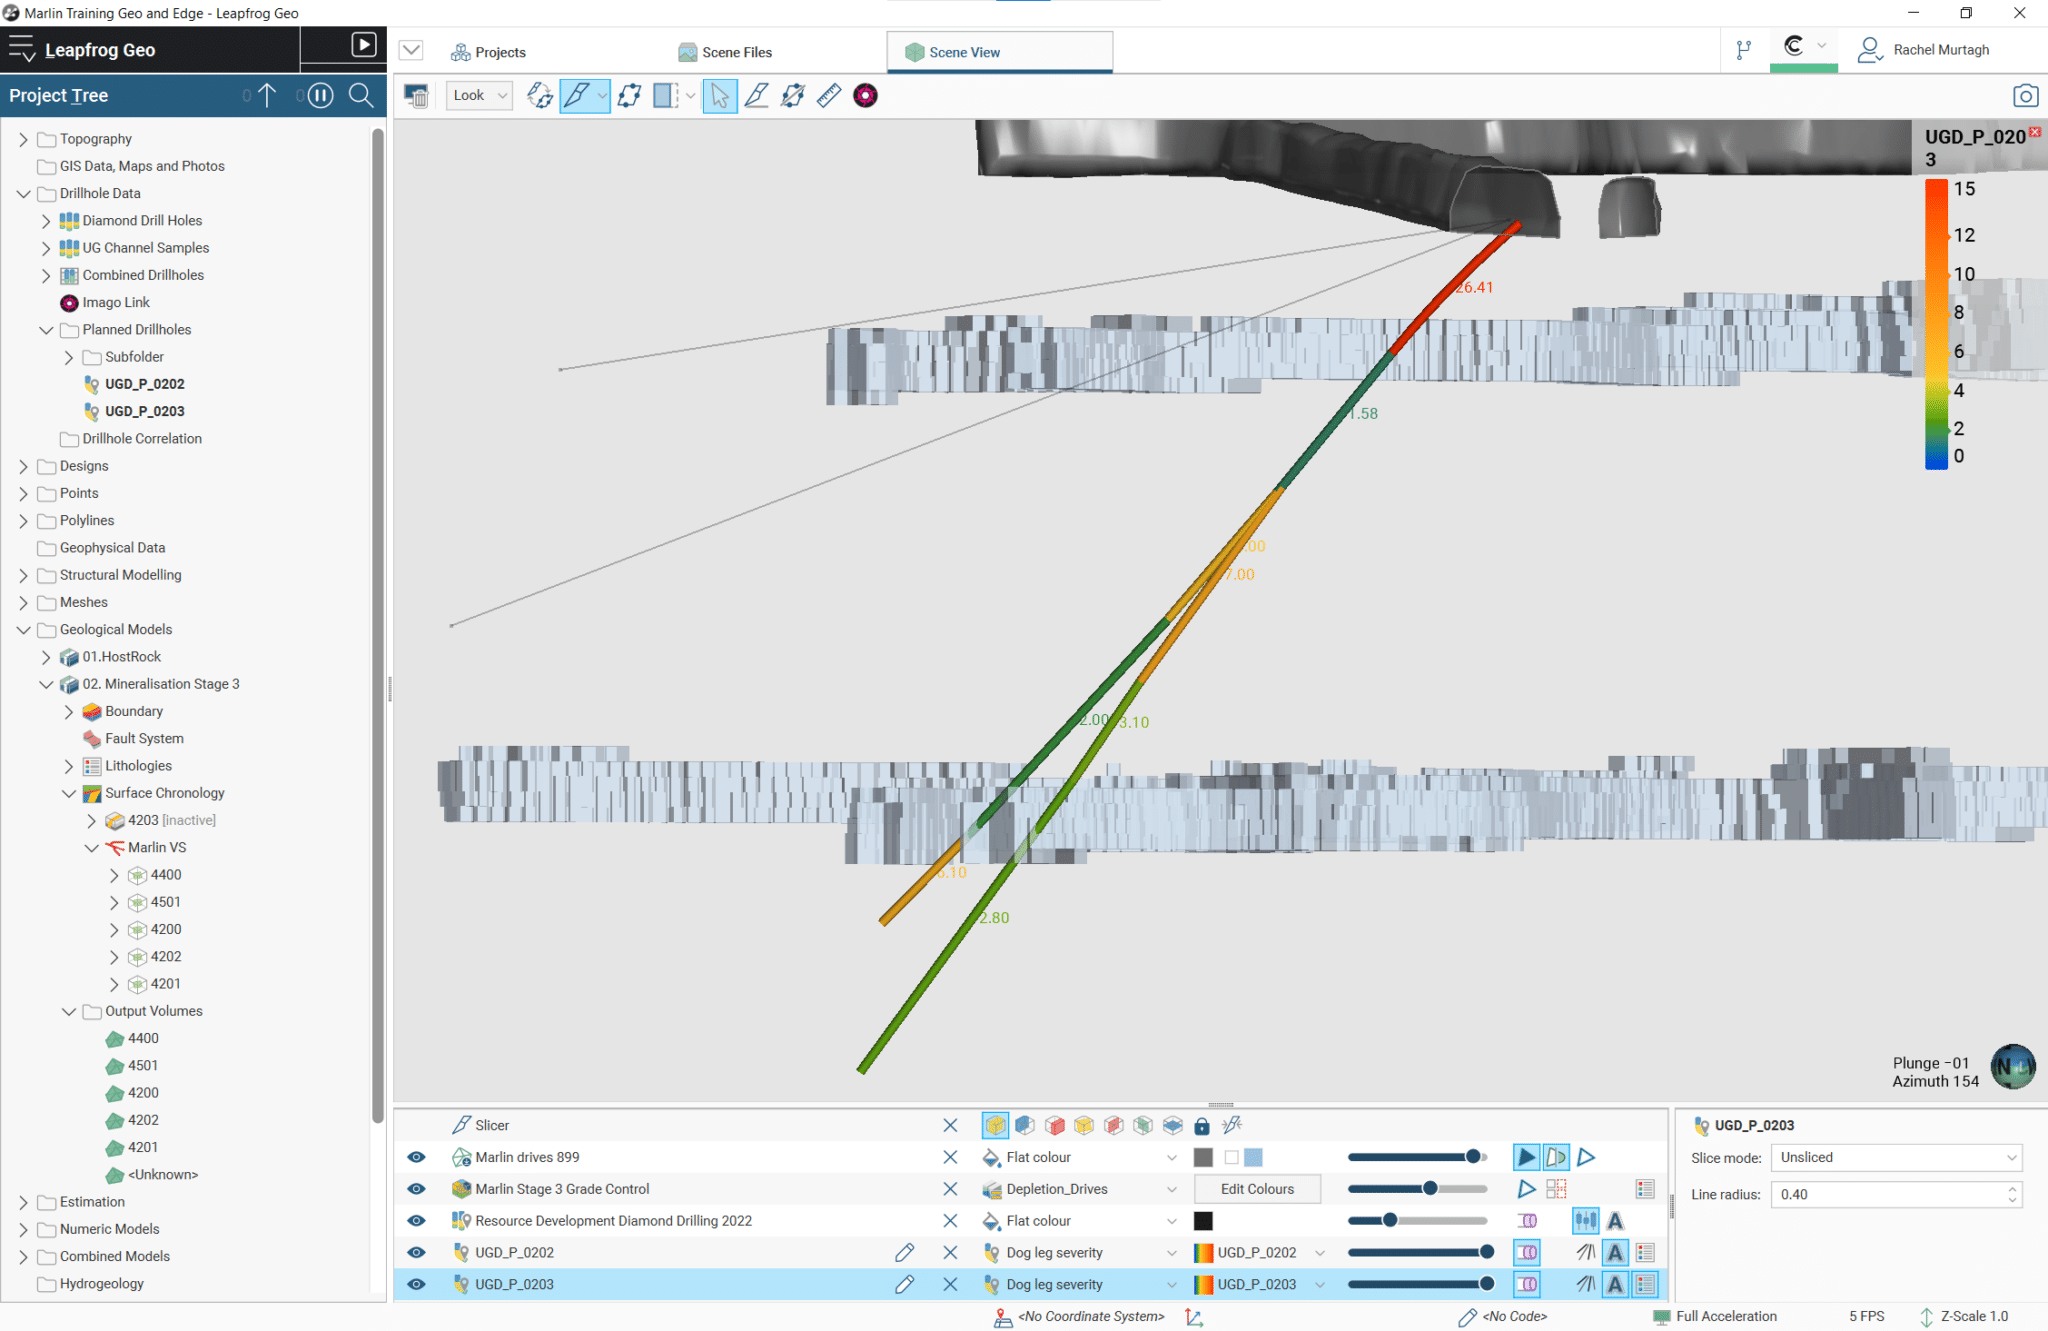
Task: Click the Project Tree vertical scrollbar
Action: tap(378, 624)
